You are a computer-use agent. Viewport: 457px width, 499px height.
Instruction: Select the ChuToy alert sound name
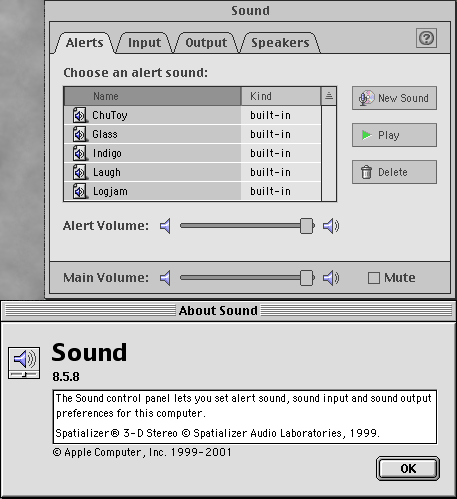tap(110, 115)
